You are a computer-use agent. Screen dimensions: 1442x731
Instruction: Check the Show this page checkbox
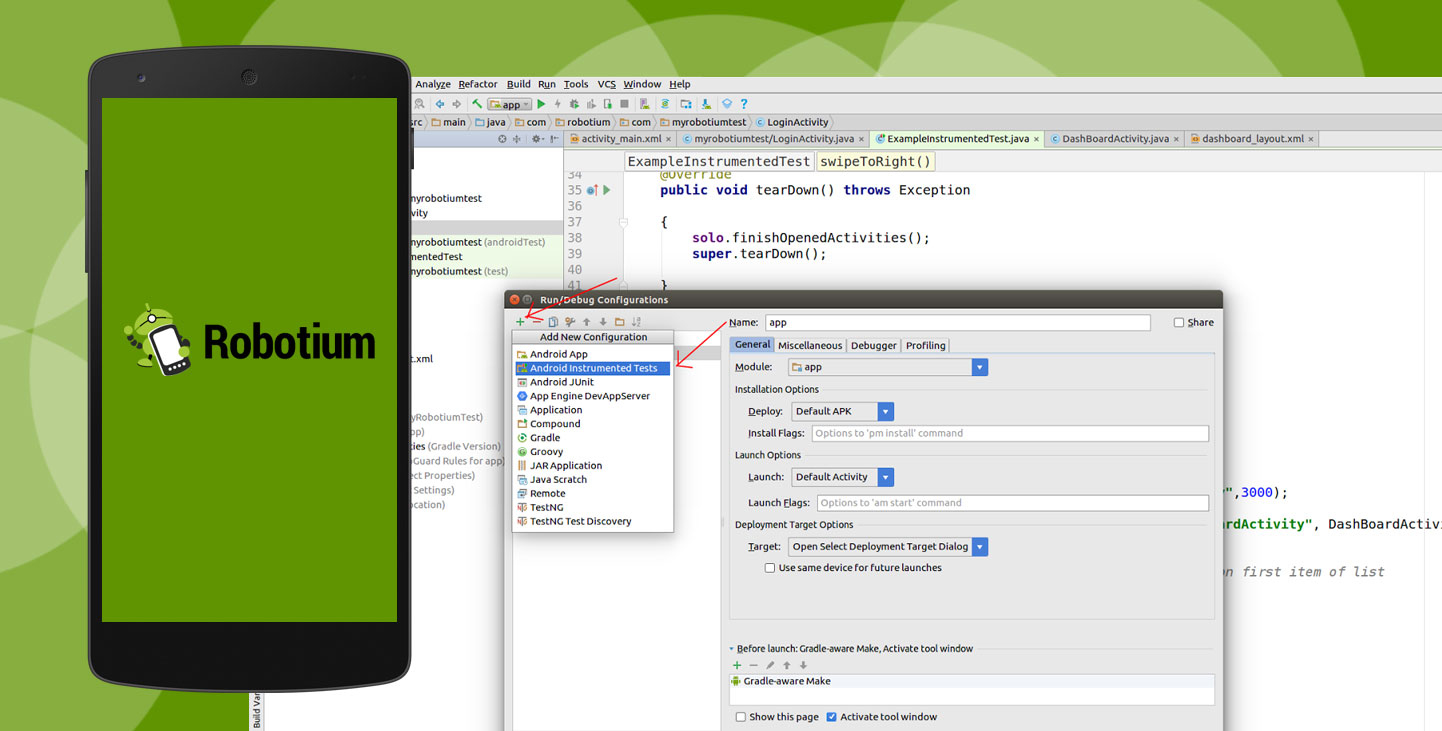tap(741, 717)
